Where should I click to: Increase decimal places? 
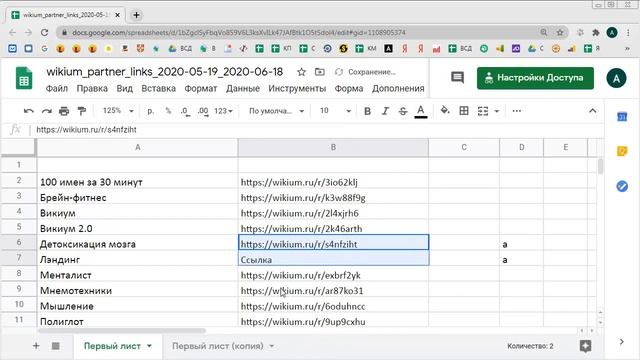[x=202, y=111]
